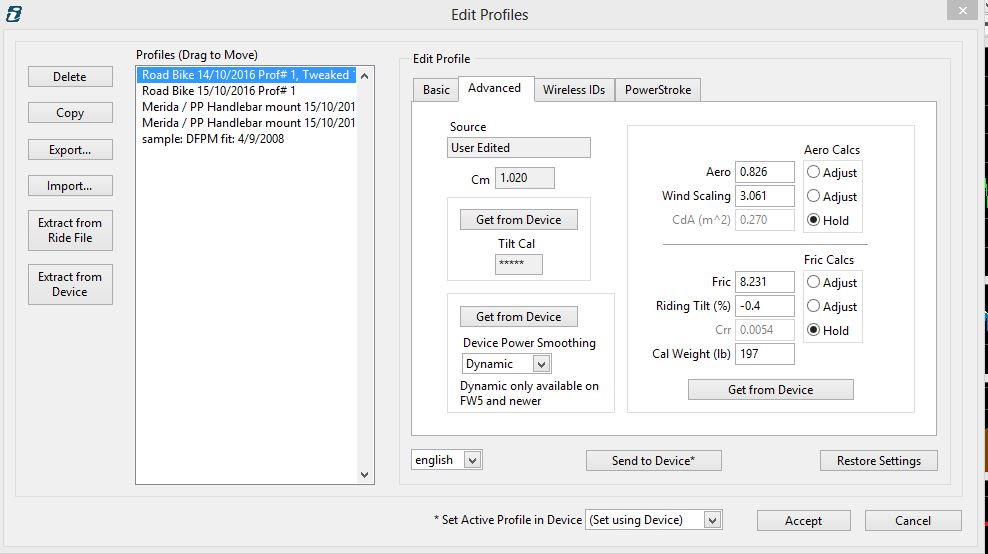Switch to the PowerStroke tab
The width and height of the screenshot is (988, 554).
click(x=658, y=90)
